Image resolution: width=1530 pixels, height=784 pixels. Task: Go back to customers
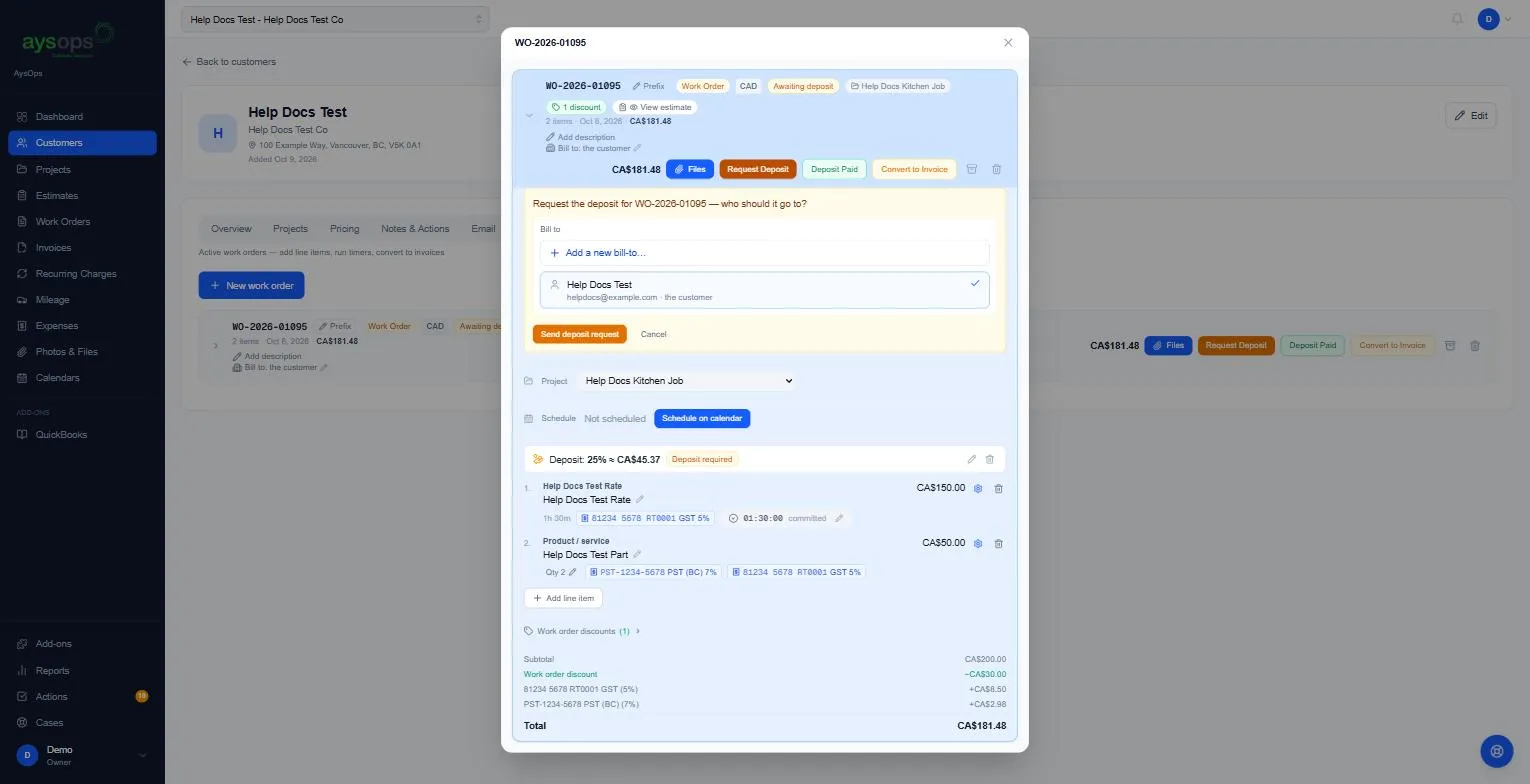pos(229,62)
